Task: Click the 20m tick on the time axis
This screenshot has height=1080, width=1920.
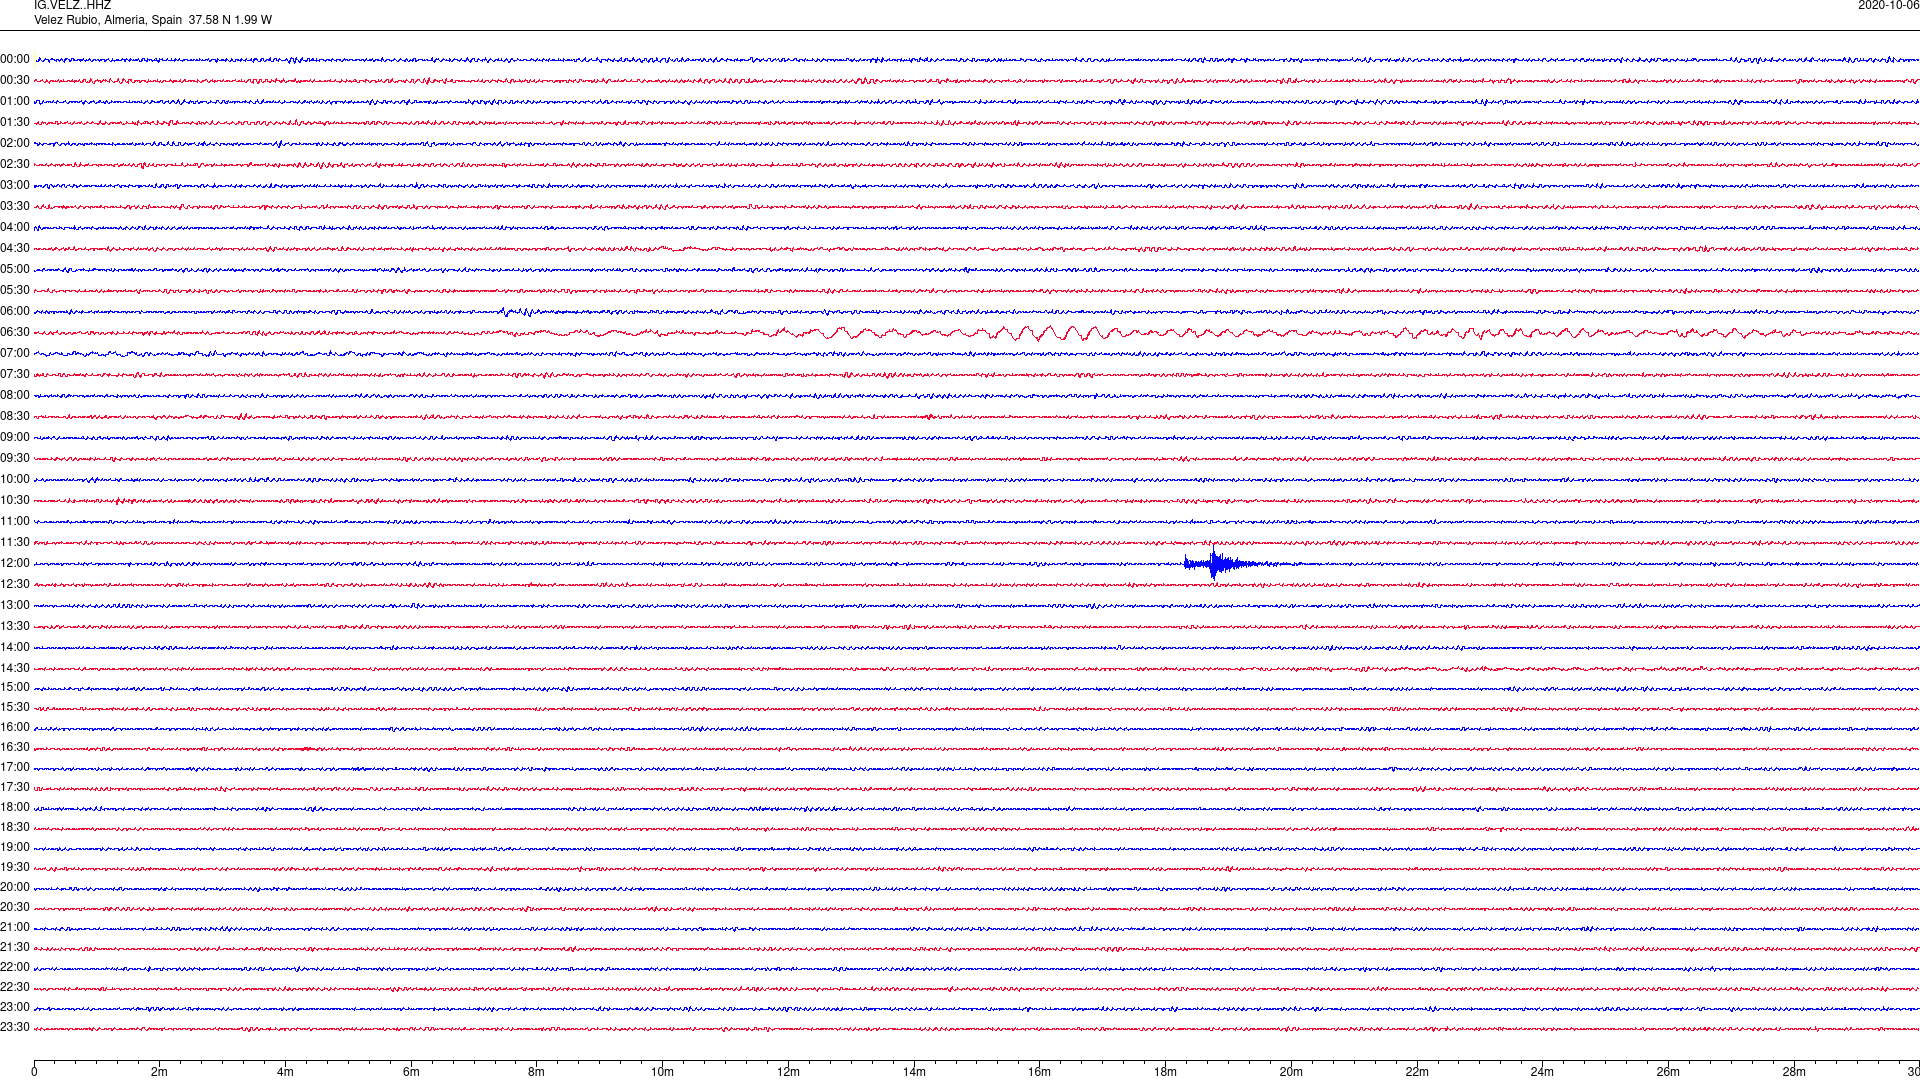Action: tap(1291, 1072)
